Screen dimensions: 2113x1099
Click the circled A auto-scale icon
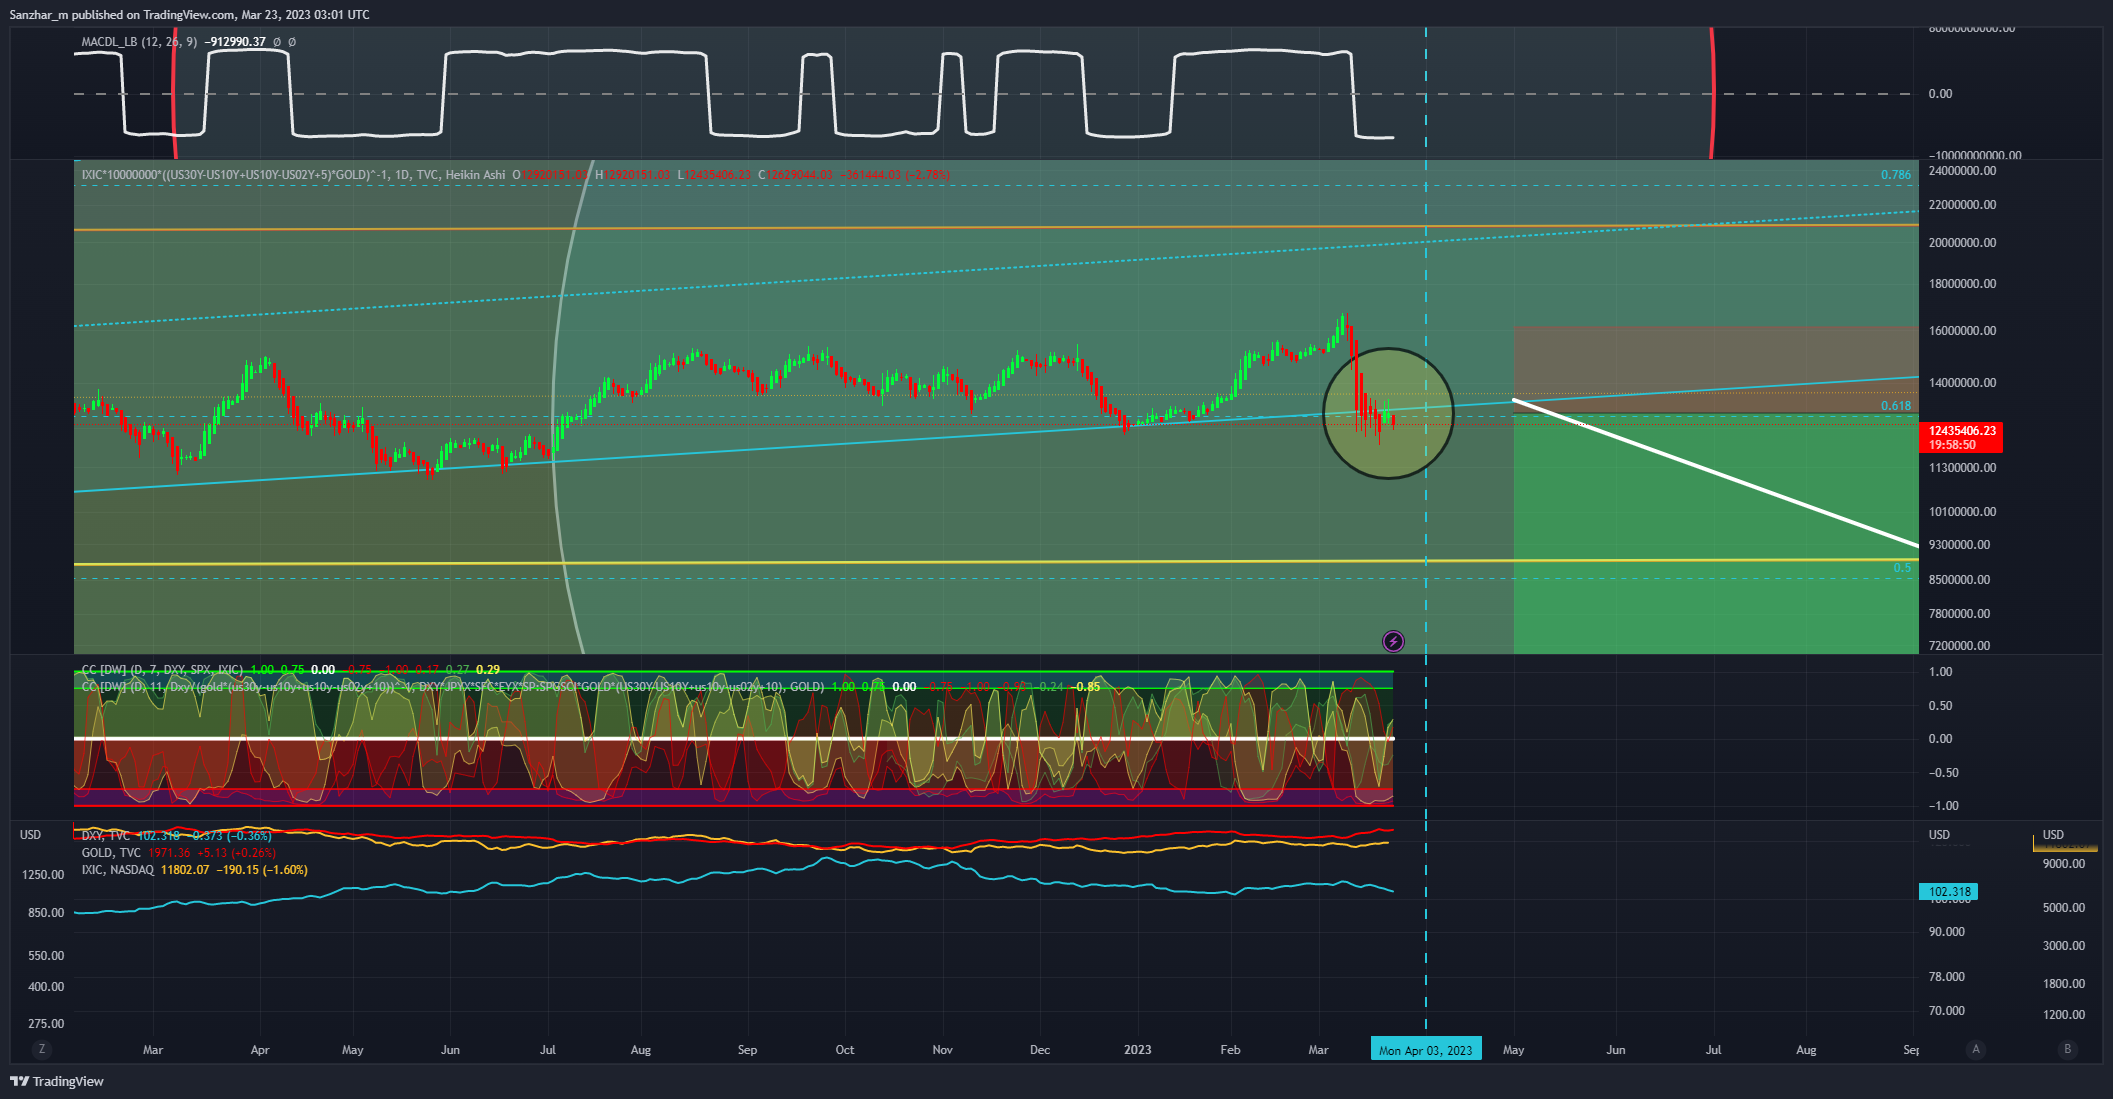[1975, 1049]
